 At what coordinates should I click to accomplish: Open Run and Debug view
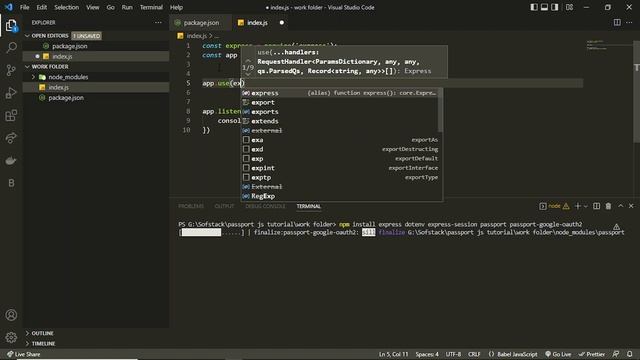click(x=11, y=93)
